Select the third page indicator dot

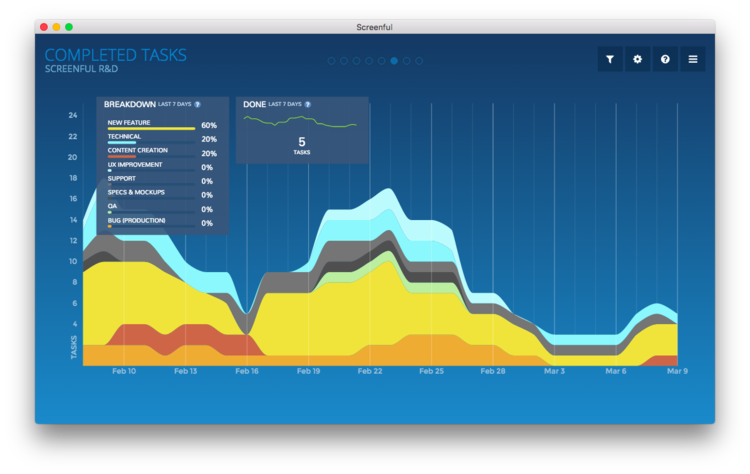pos(356,61)
